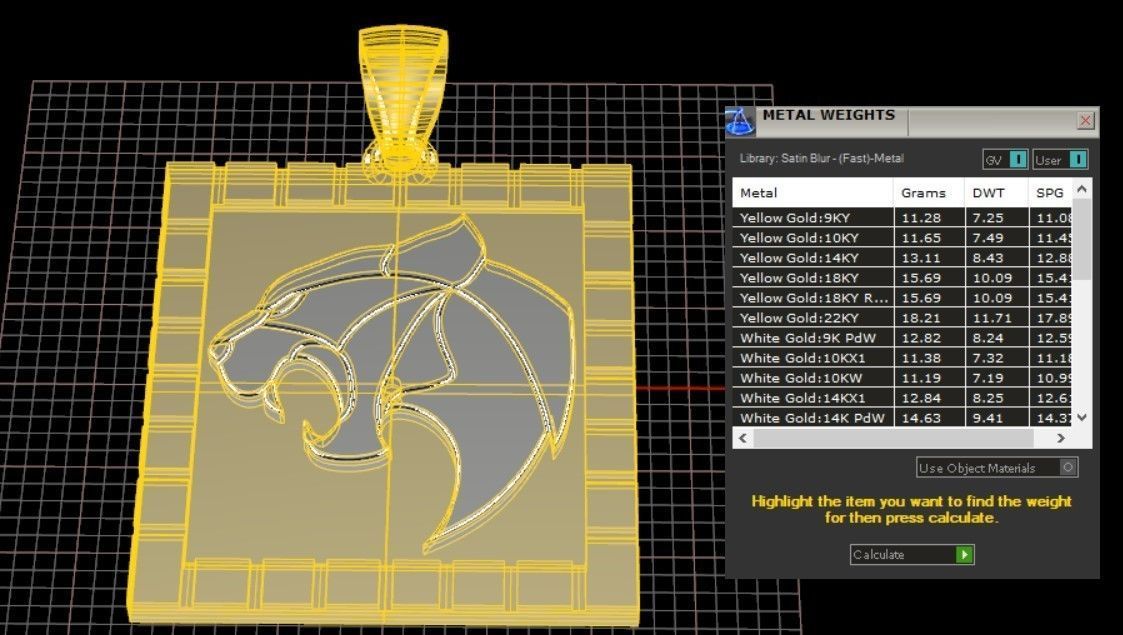Screen dimensions: 1123x635
Task: Click the 7.25 DWT value
Action: coord(988,218)
